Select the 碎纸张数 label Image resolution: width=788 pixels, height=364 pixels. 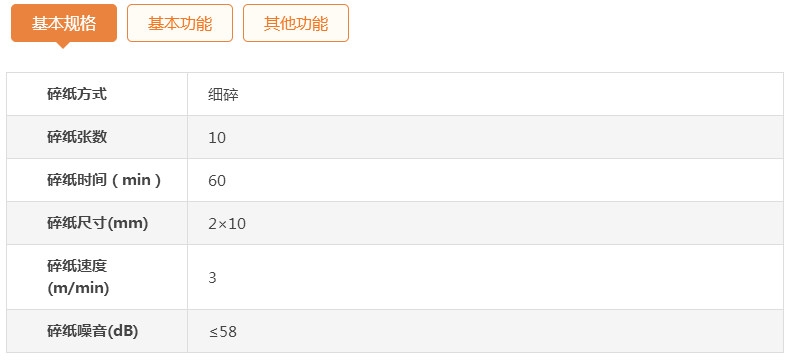coord(77,137)
